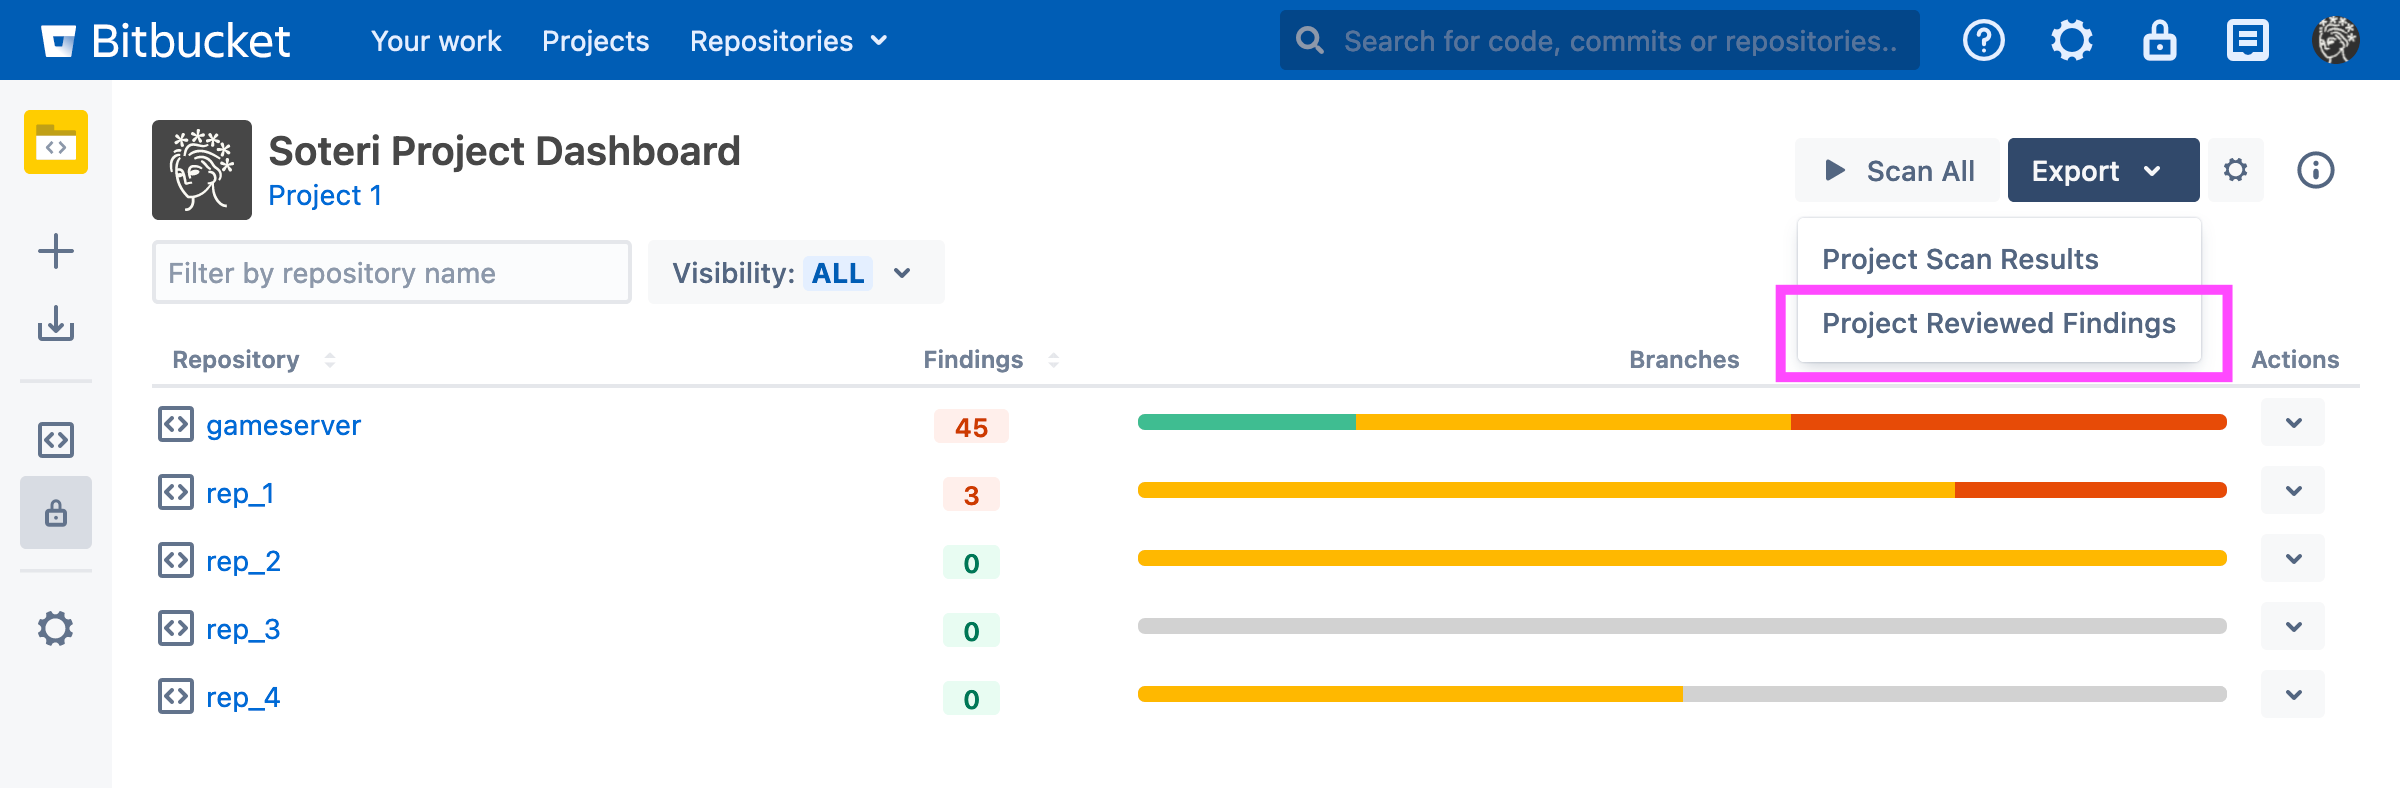The image size is (2400, 788).
Task: Open the Visibility ALL dropdown
Action: (795, 273)
